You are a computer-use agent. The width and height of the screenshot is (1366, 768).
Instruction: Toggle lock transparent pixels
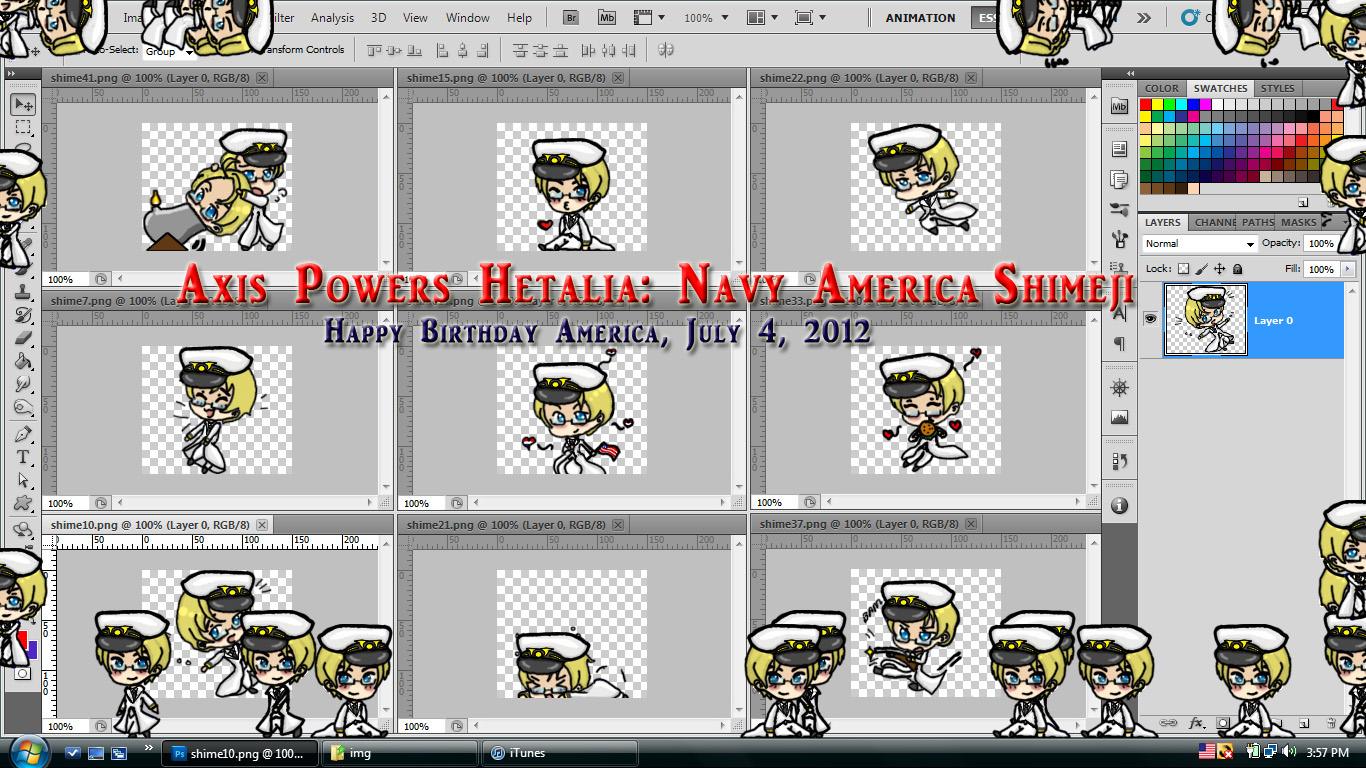pyautogui.click(x=1184, y=269)
